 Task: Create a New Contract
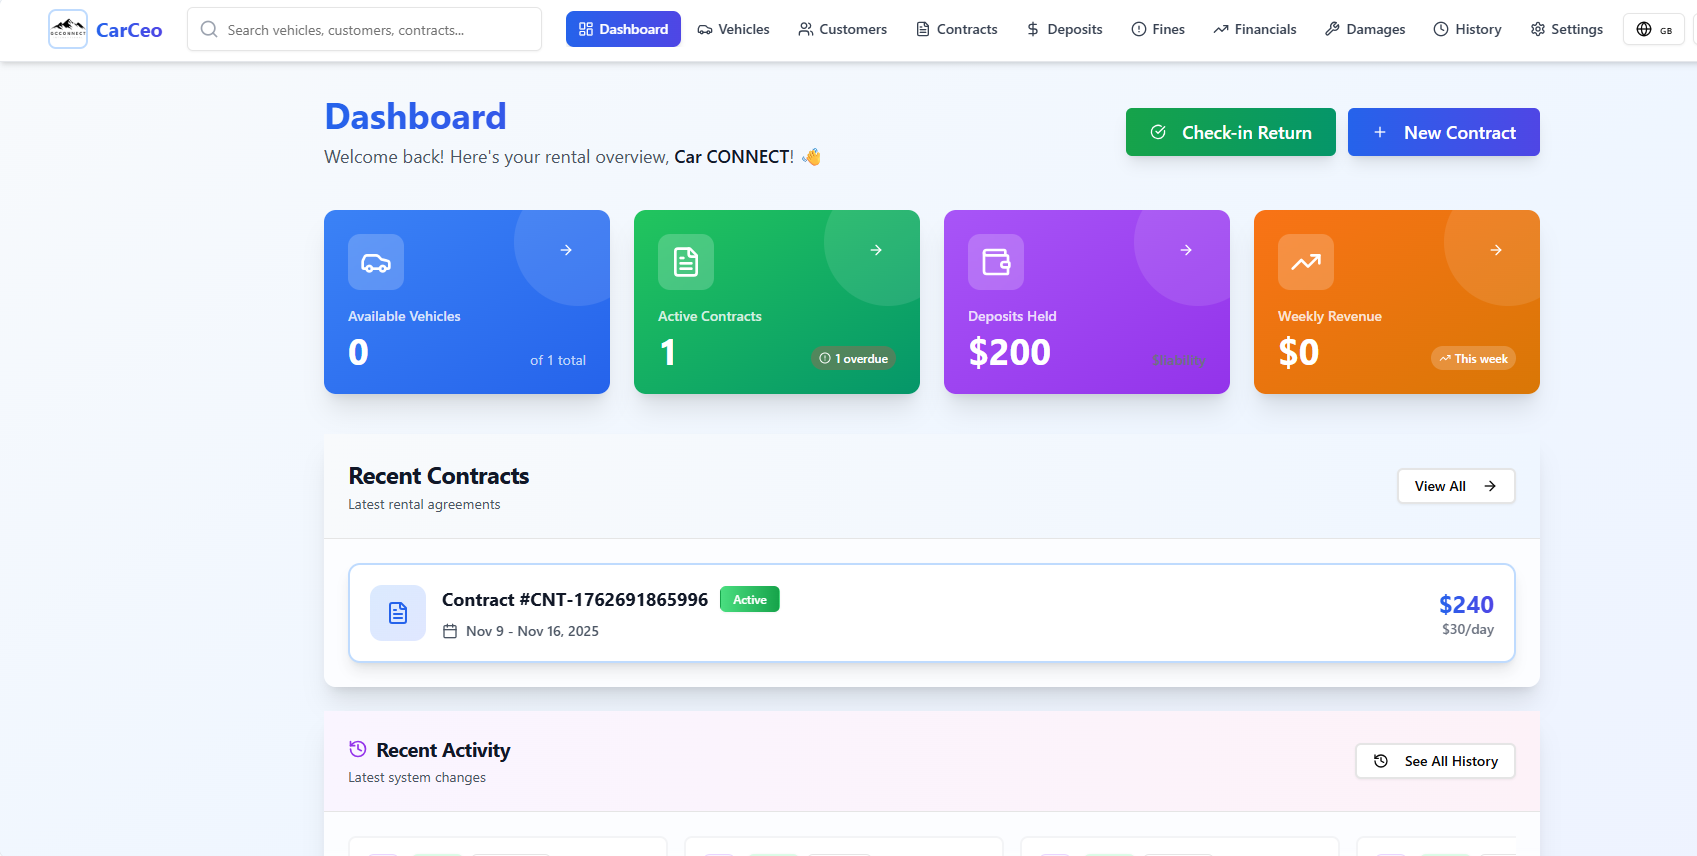click(1443, 132)
